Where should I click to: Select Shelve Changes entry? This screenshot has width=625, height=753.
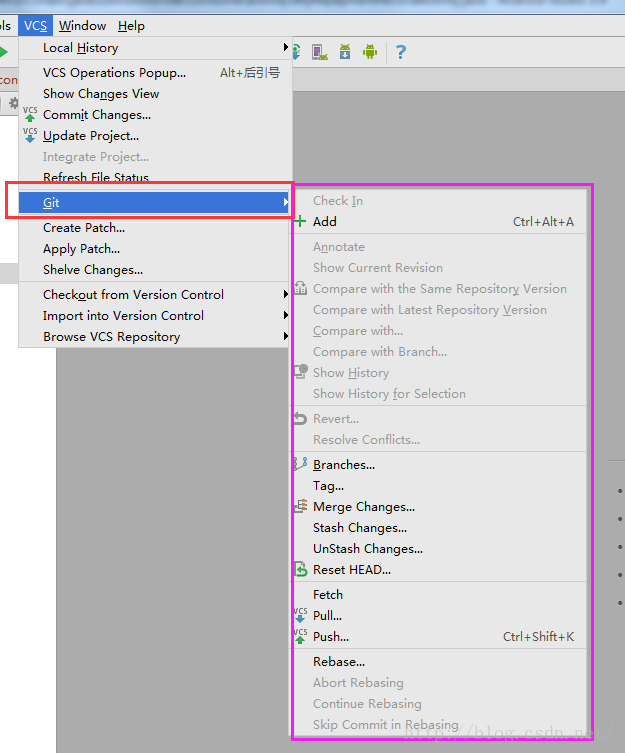pyautogui.click(x=155, y=270)
